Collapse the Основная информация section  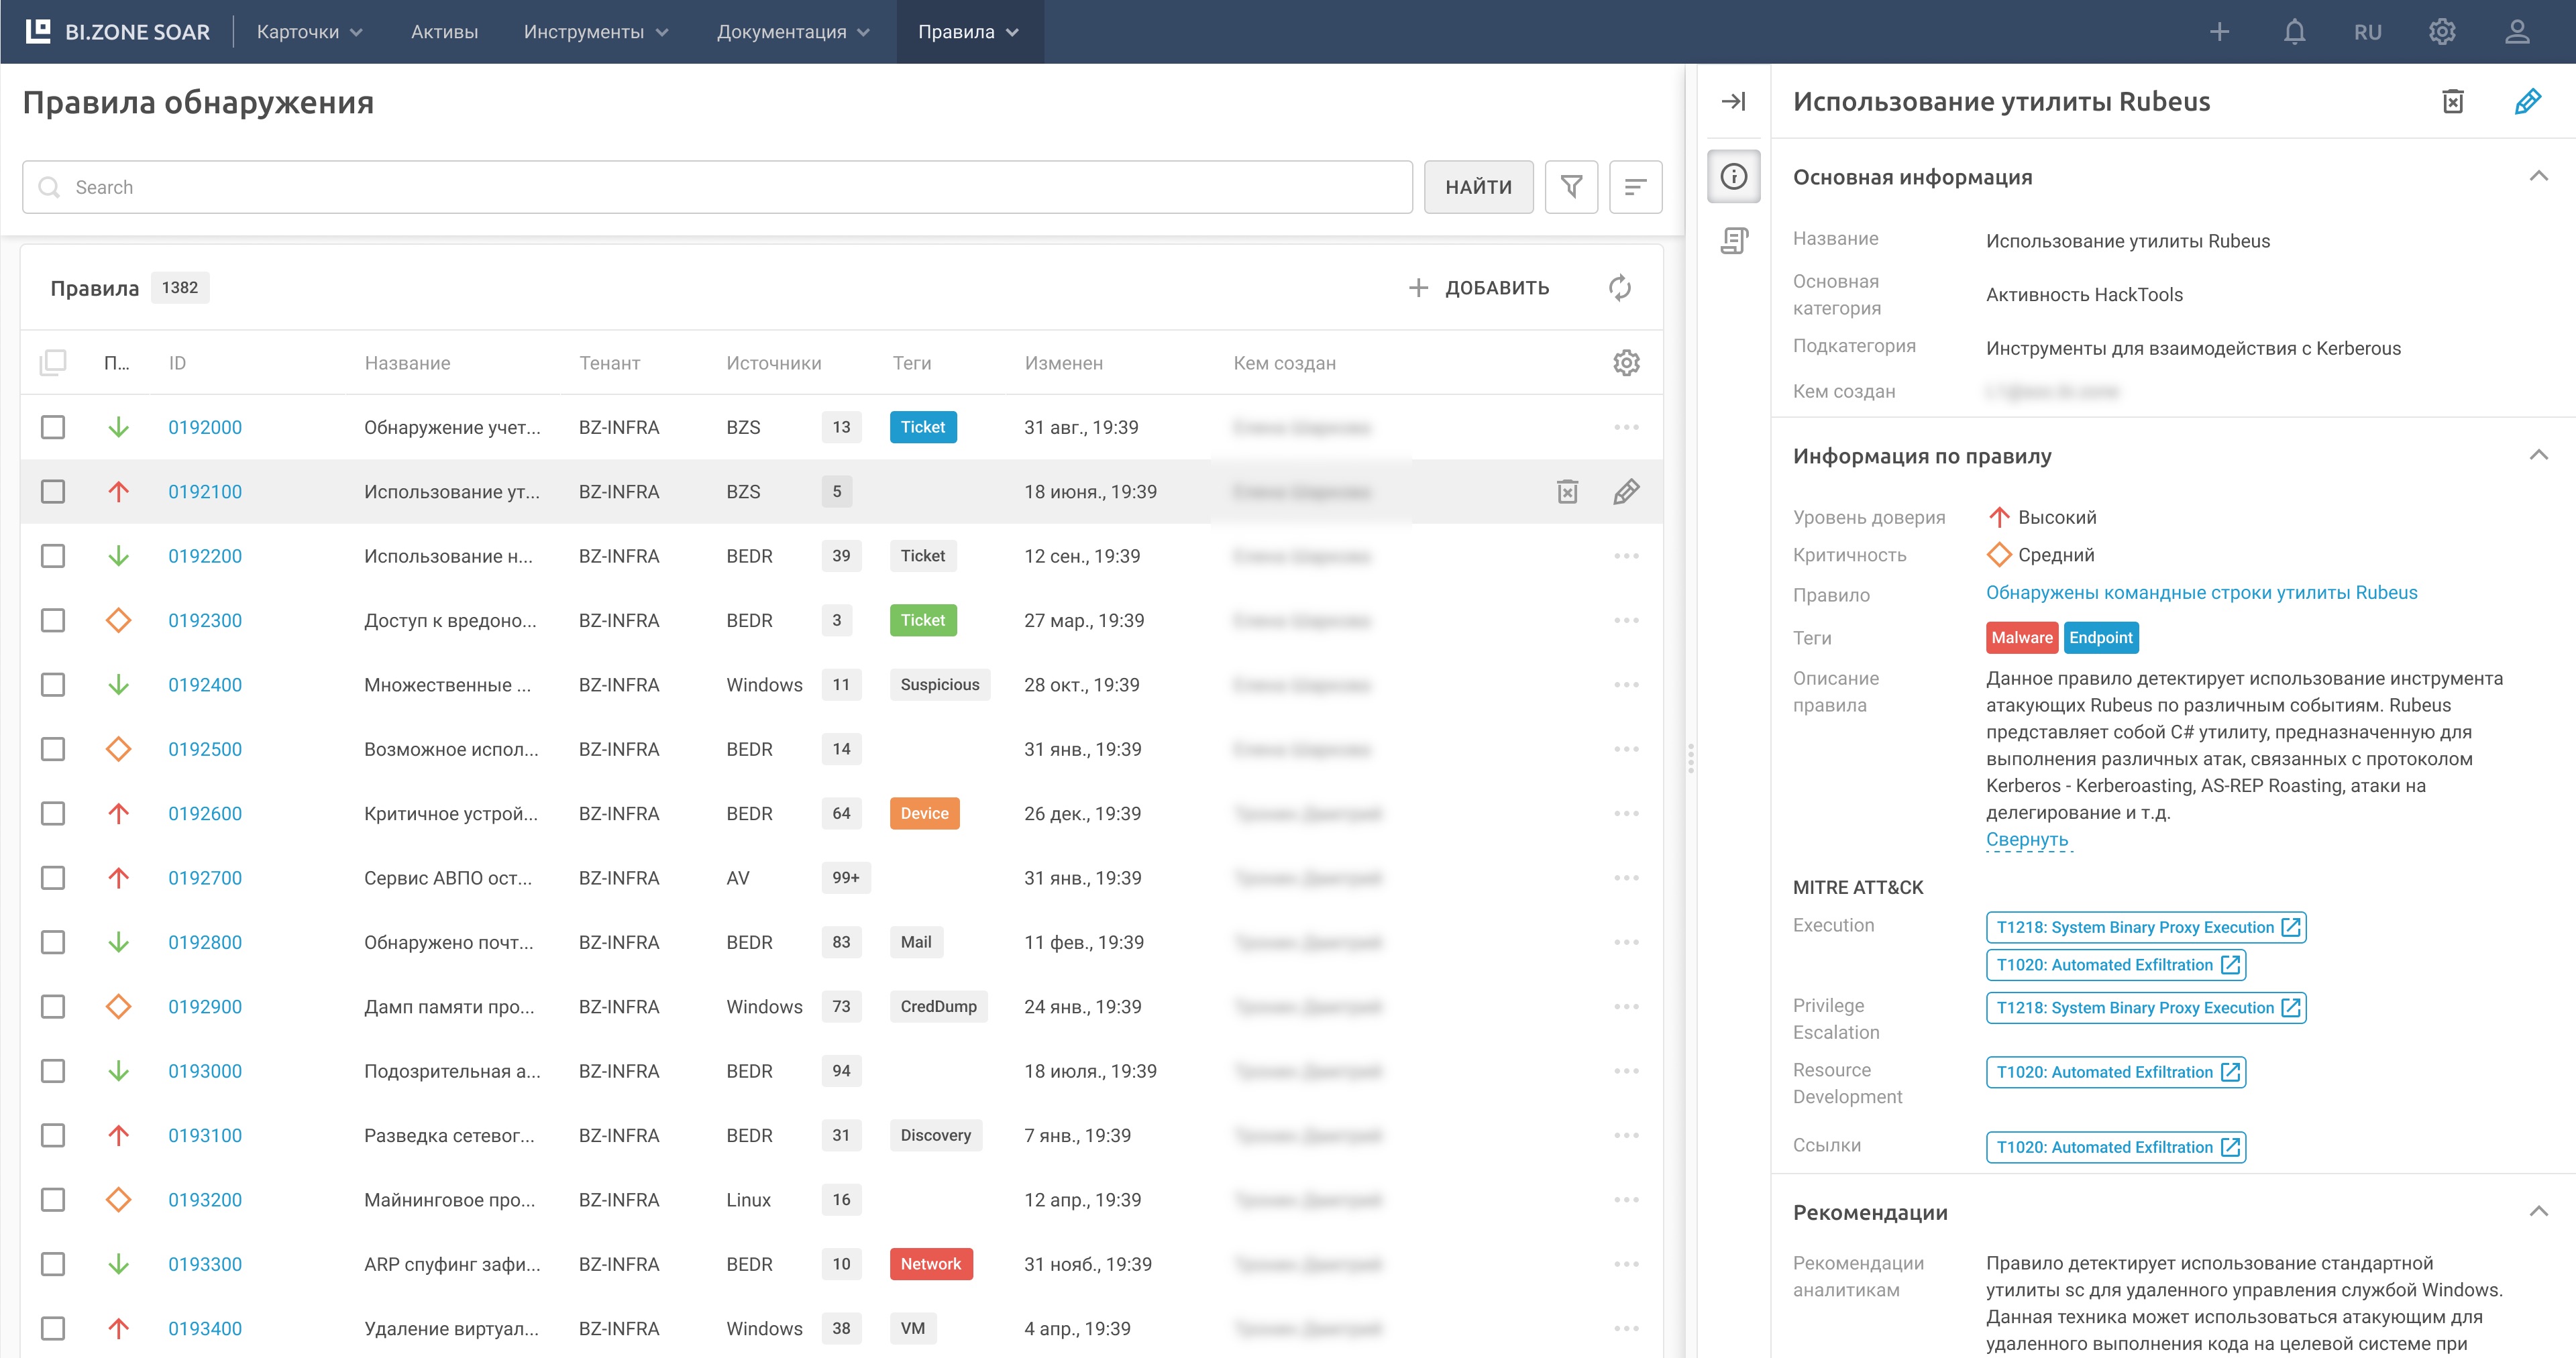tap(2538, 177)
